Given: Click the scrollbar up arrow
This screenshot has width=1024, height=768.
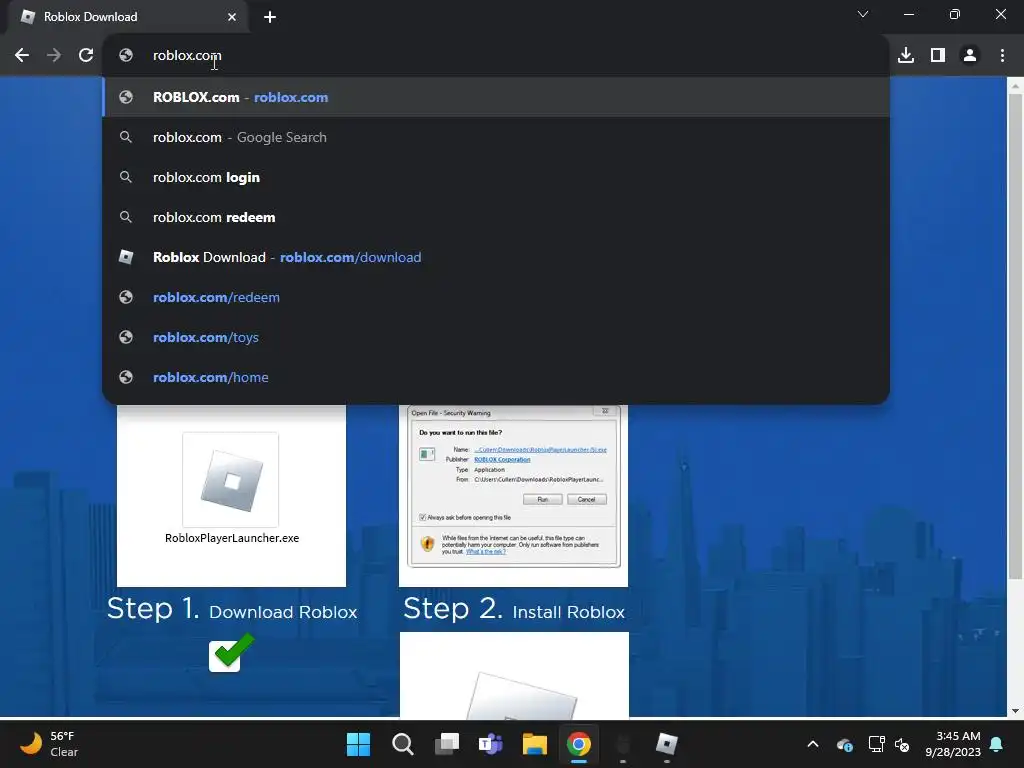Looking at the screenshot, I should point(1015,86).
